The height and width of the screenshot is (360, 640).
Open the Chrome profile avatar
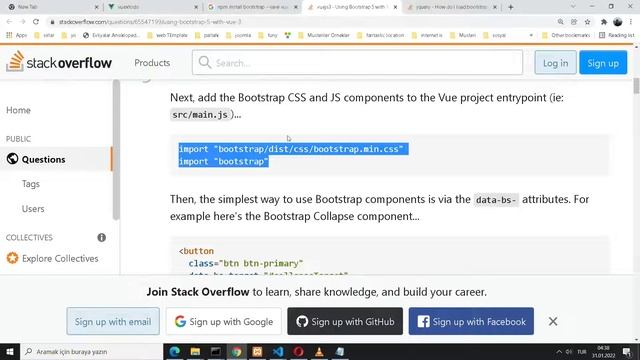[618, 22]
